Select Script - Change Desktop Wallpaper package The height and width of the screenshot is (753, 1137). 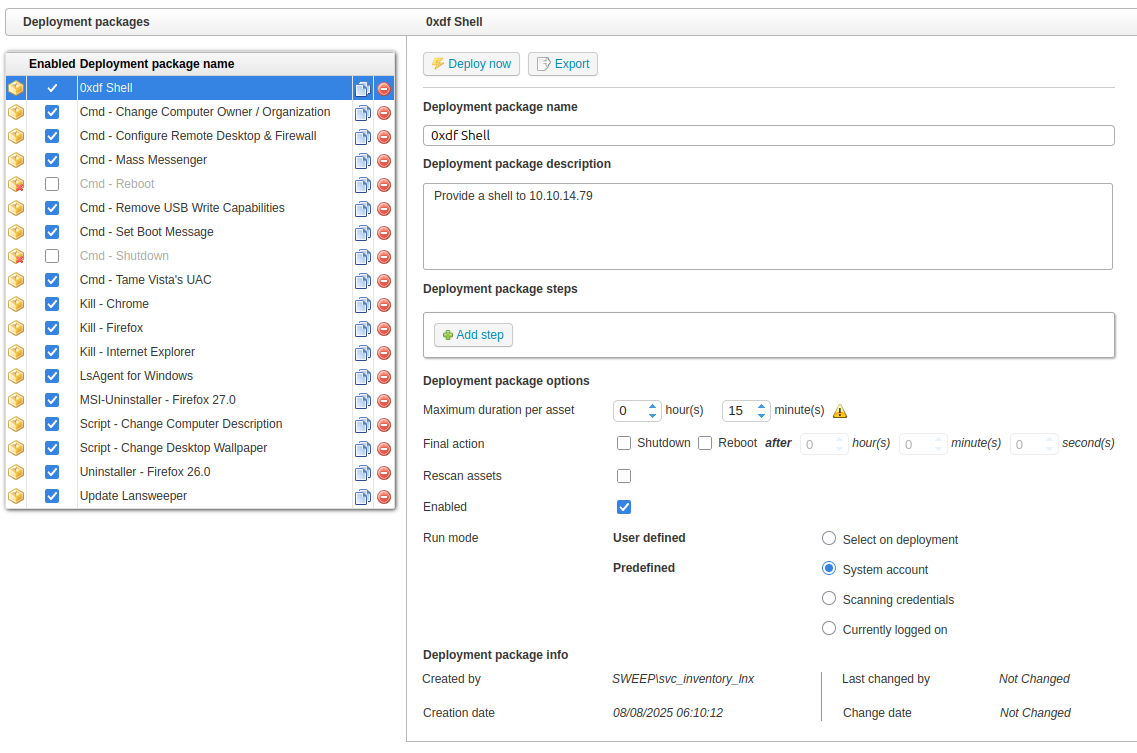coord(173,448)
